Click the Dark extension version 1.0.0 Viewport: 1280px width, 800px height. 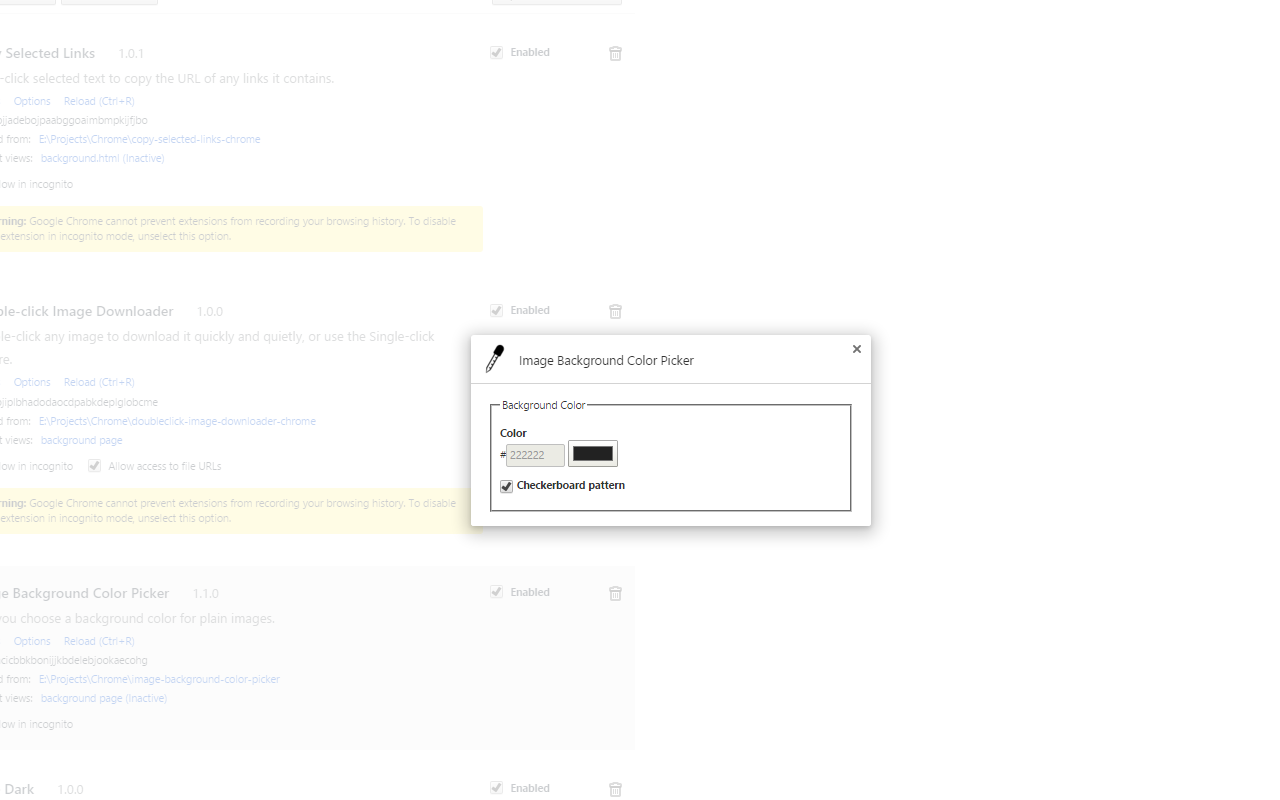click(x=70, y=789)
